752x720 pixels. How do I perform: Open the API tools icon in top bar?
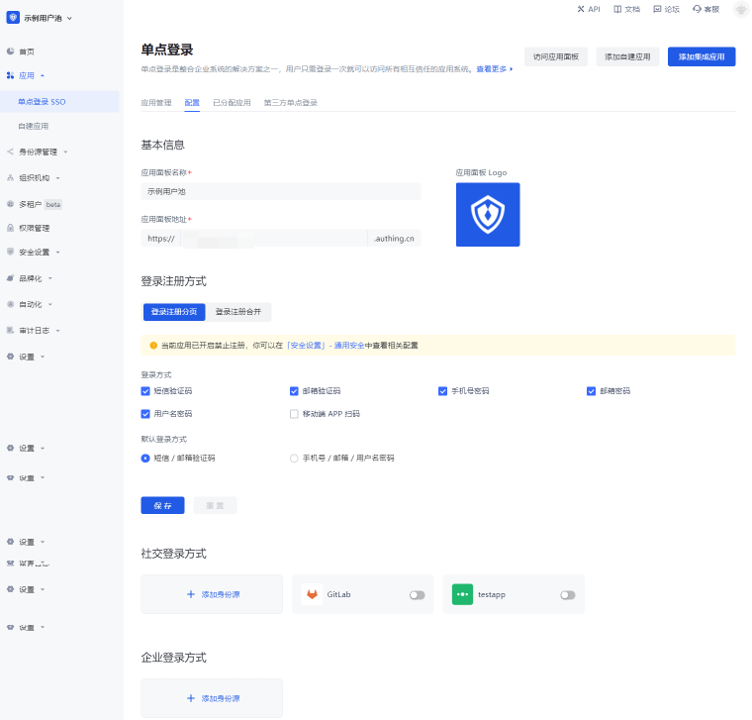(x=582, y=9)
